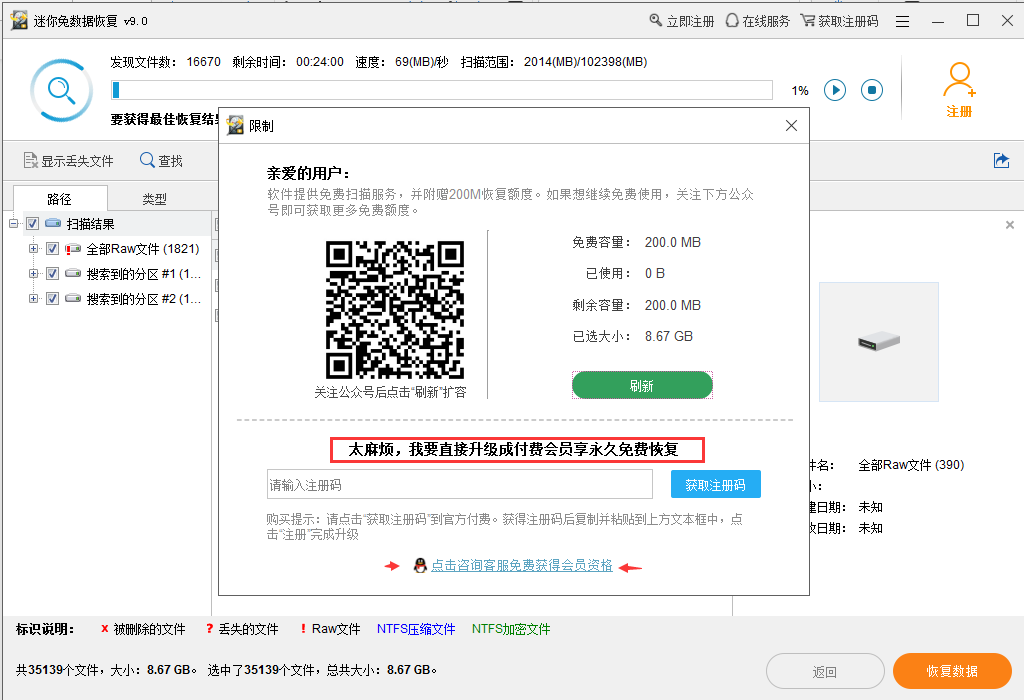The height and width of the screenshot is (700, 1024).
Task: Click the 扫描范围 value 2014(MB)/102398(MB)
Action: pos(585,62)
